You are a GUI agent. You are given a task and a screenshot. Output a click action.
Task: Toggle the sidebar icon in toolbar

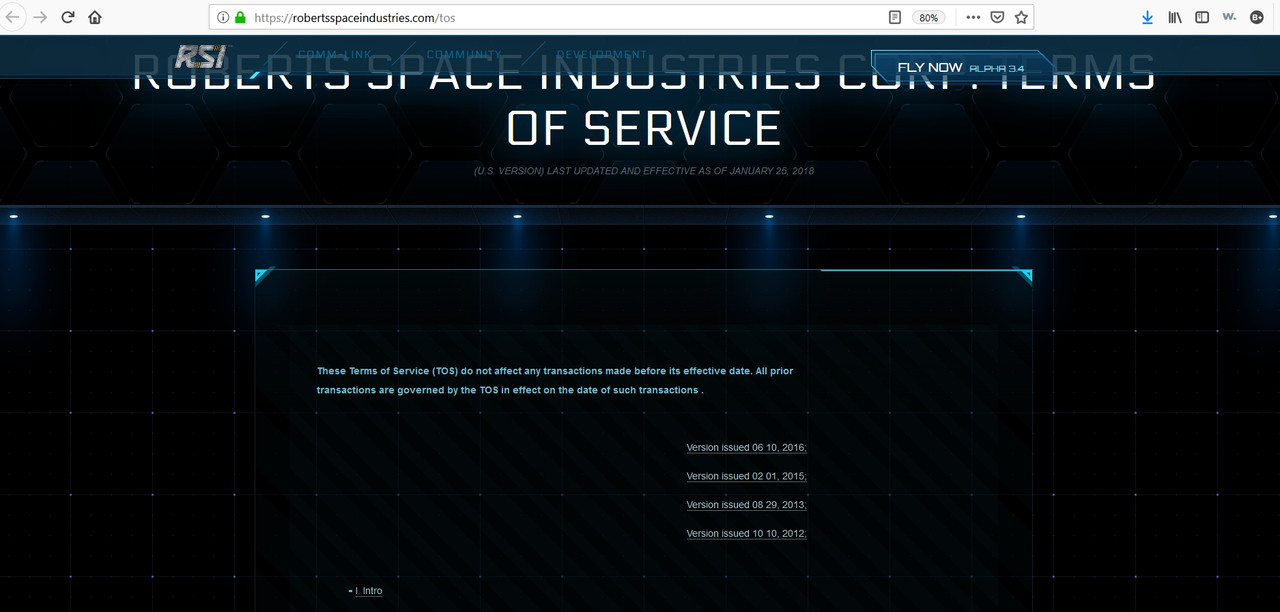point(1202,17)
